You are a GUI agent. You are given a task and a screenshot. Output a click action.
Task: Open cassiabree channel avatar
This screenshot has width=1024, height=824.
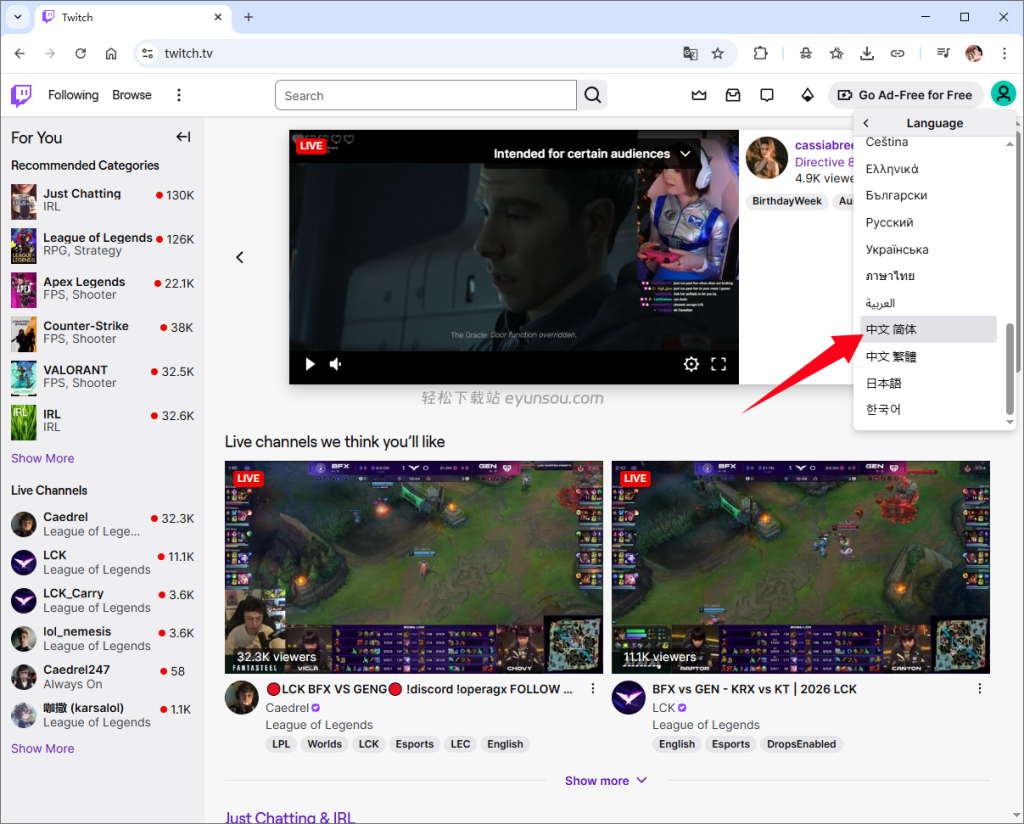(x=767, y=157)
